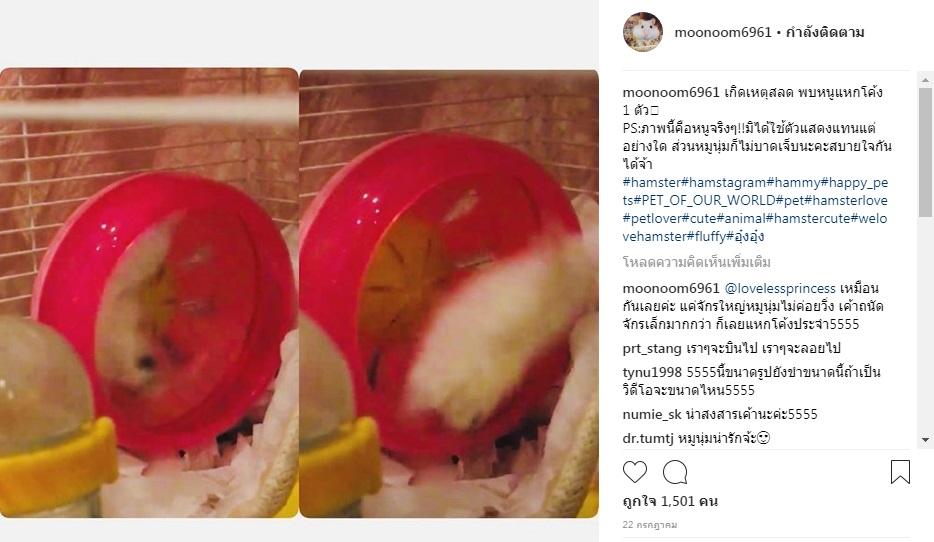Viewport: 934px width, 542px height.
Task: Open post date 22 กรกฎาคม
Action: coord(650,525)
